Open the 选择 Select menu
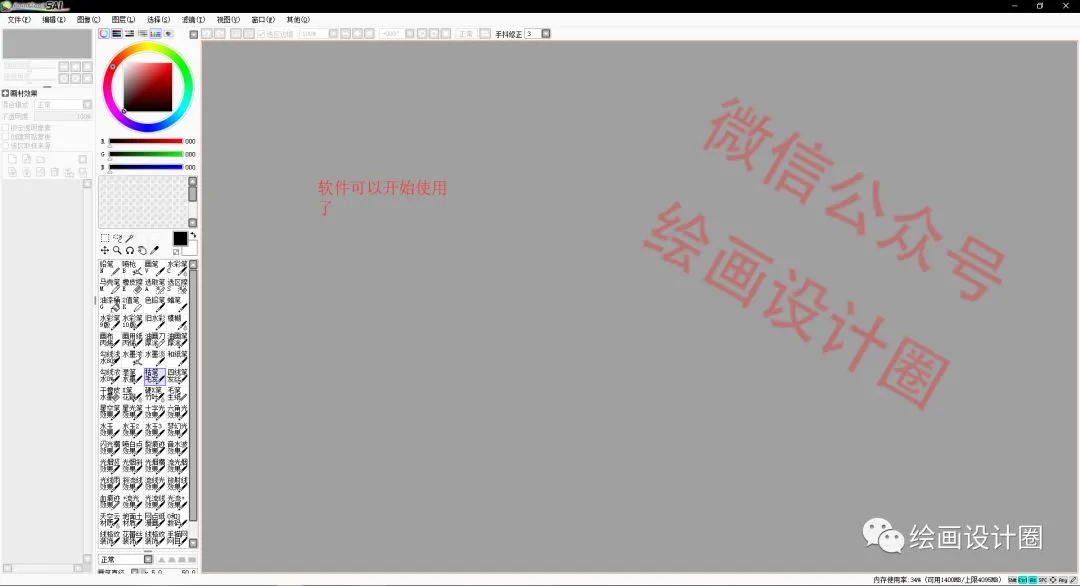 click(158, 19)
